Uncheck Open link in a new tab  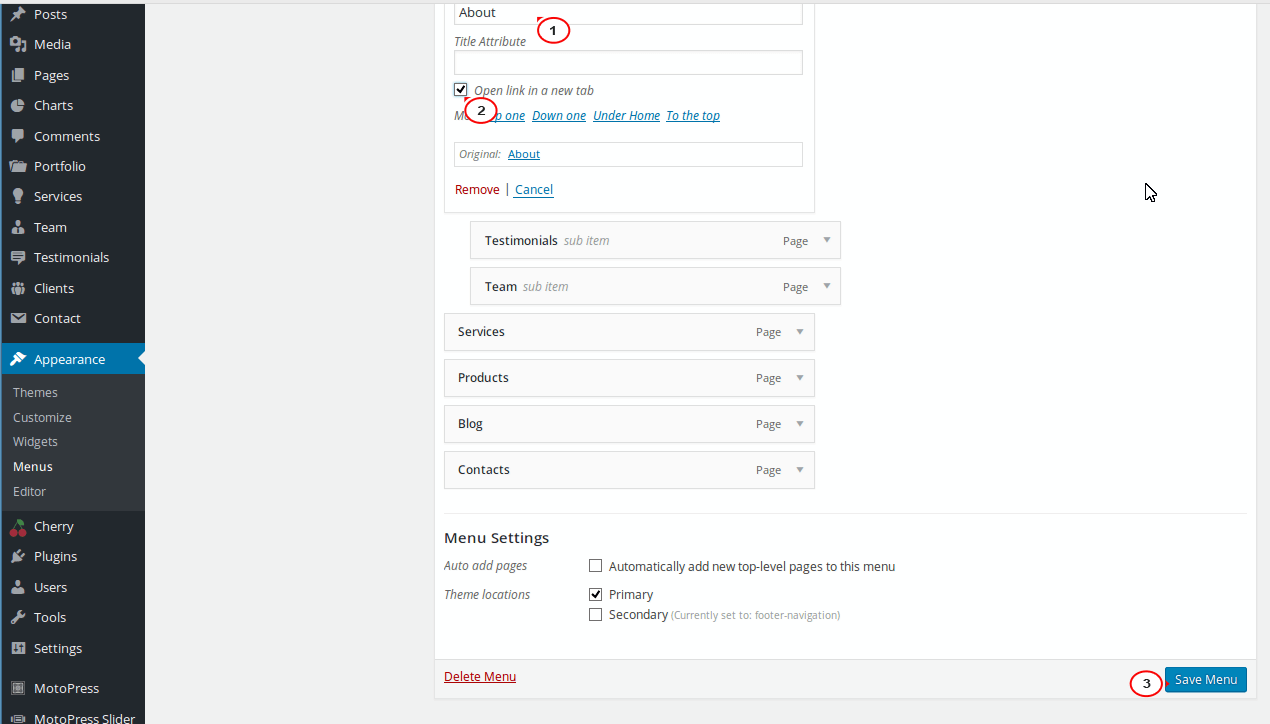click(x=460, y=89)
